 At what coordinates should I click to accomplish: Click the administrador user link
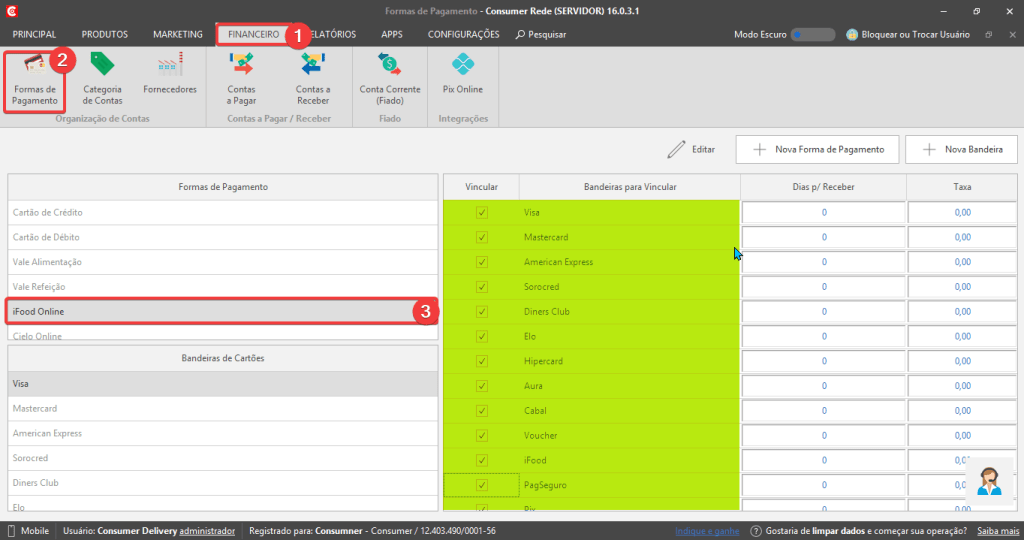click(207, 531)
